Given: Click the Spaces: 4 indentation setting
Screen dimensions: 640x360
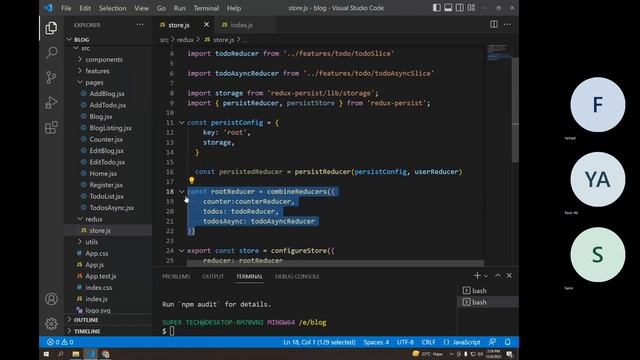Looking at the screenshot, I should pyautogui.click(x=376, y=342).
